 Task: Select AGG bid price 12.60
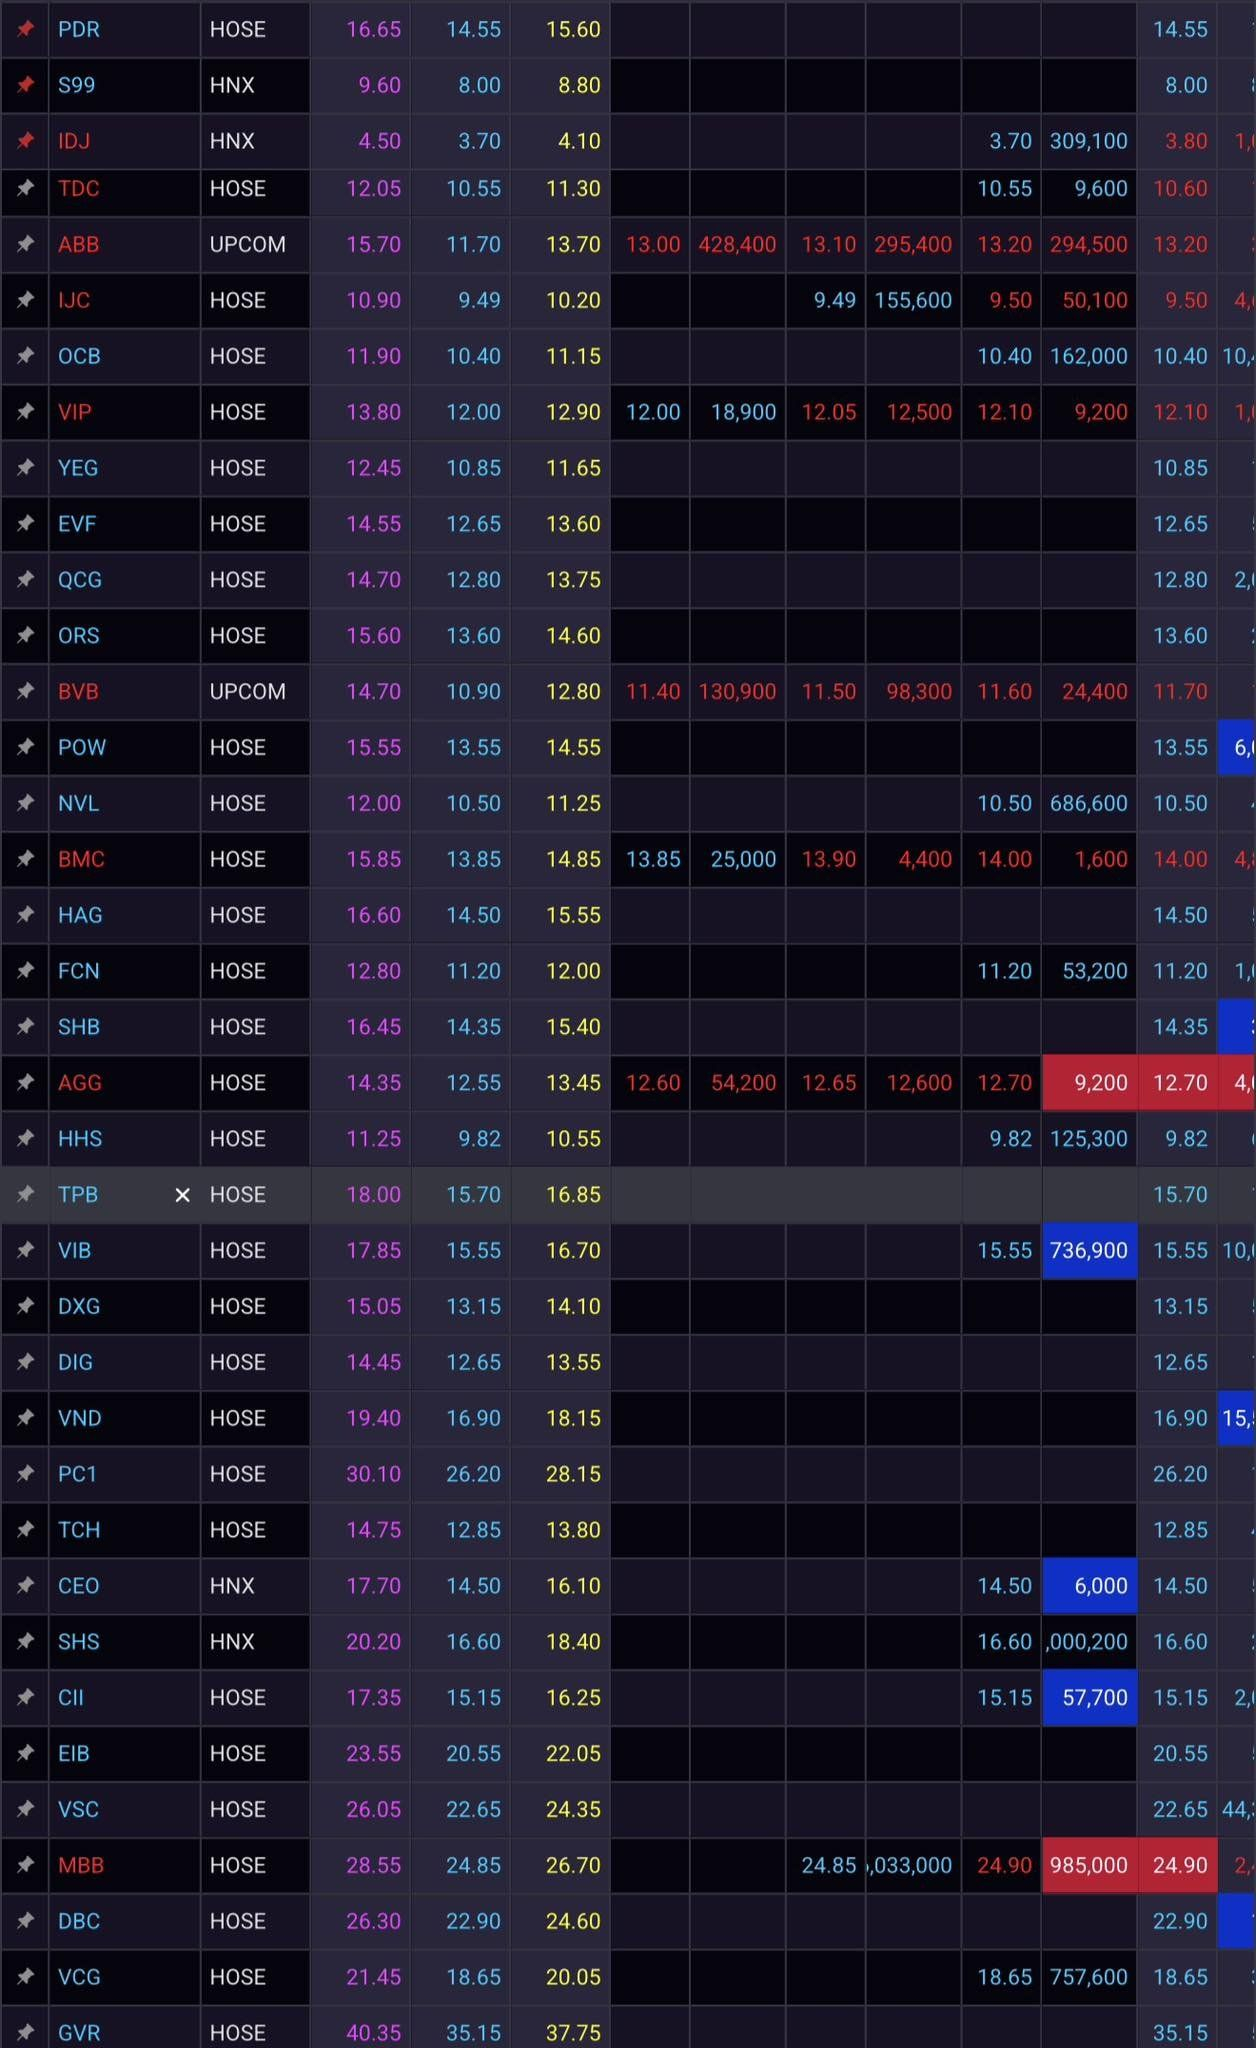click(653, 1083)
